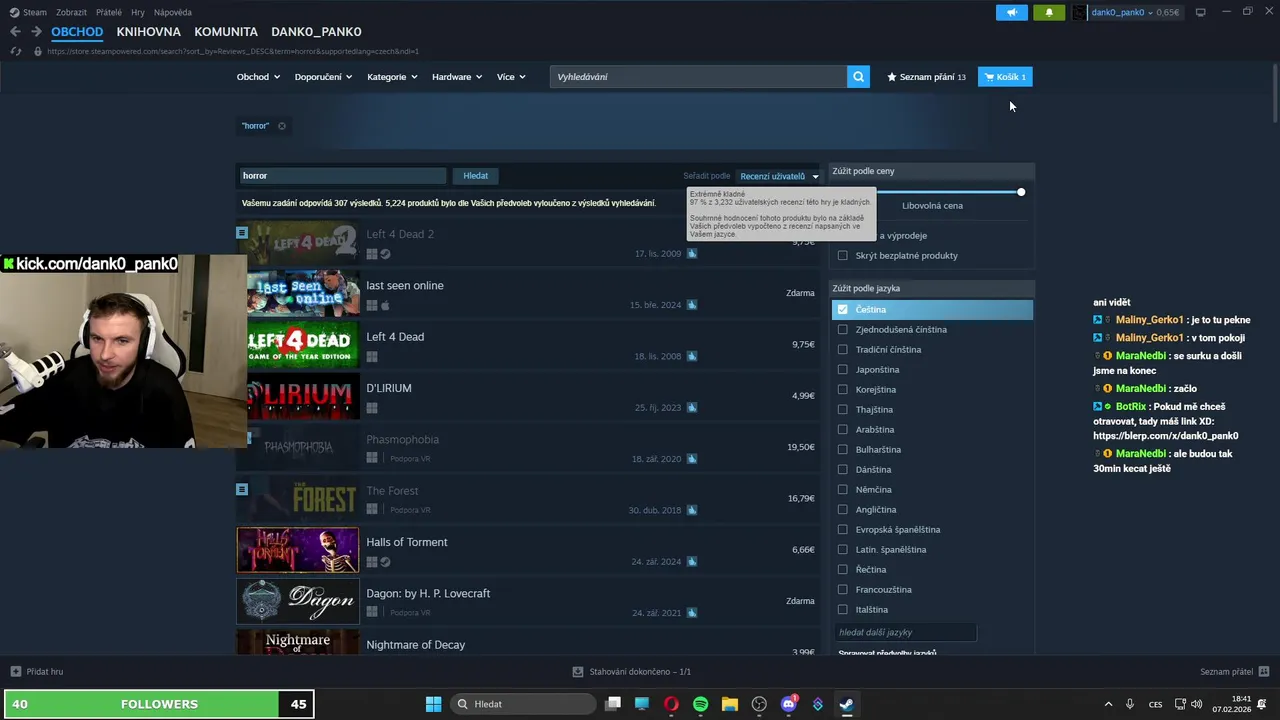Click the thumbs-up review icon for Phasmophobia

(x=692, y=459)
